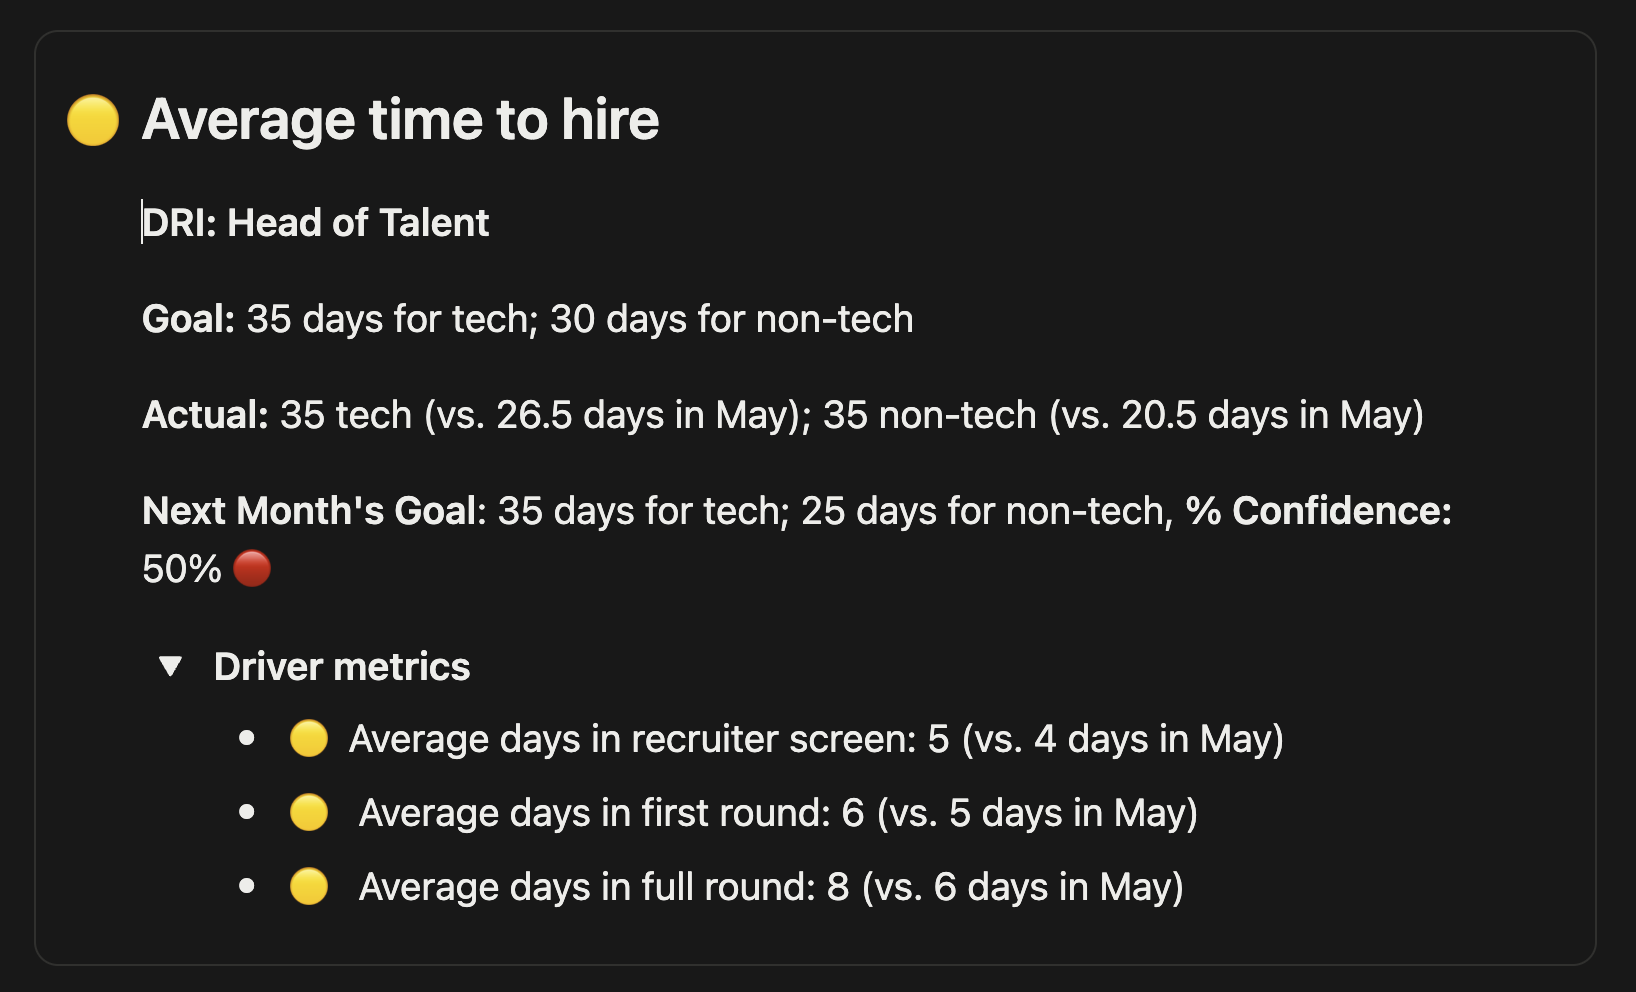Click the yellow circle beside Average time to hire
This screenshot has height=992, width=1636.
93,120
